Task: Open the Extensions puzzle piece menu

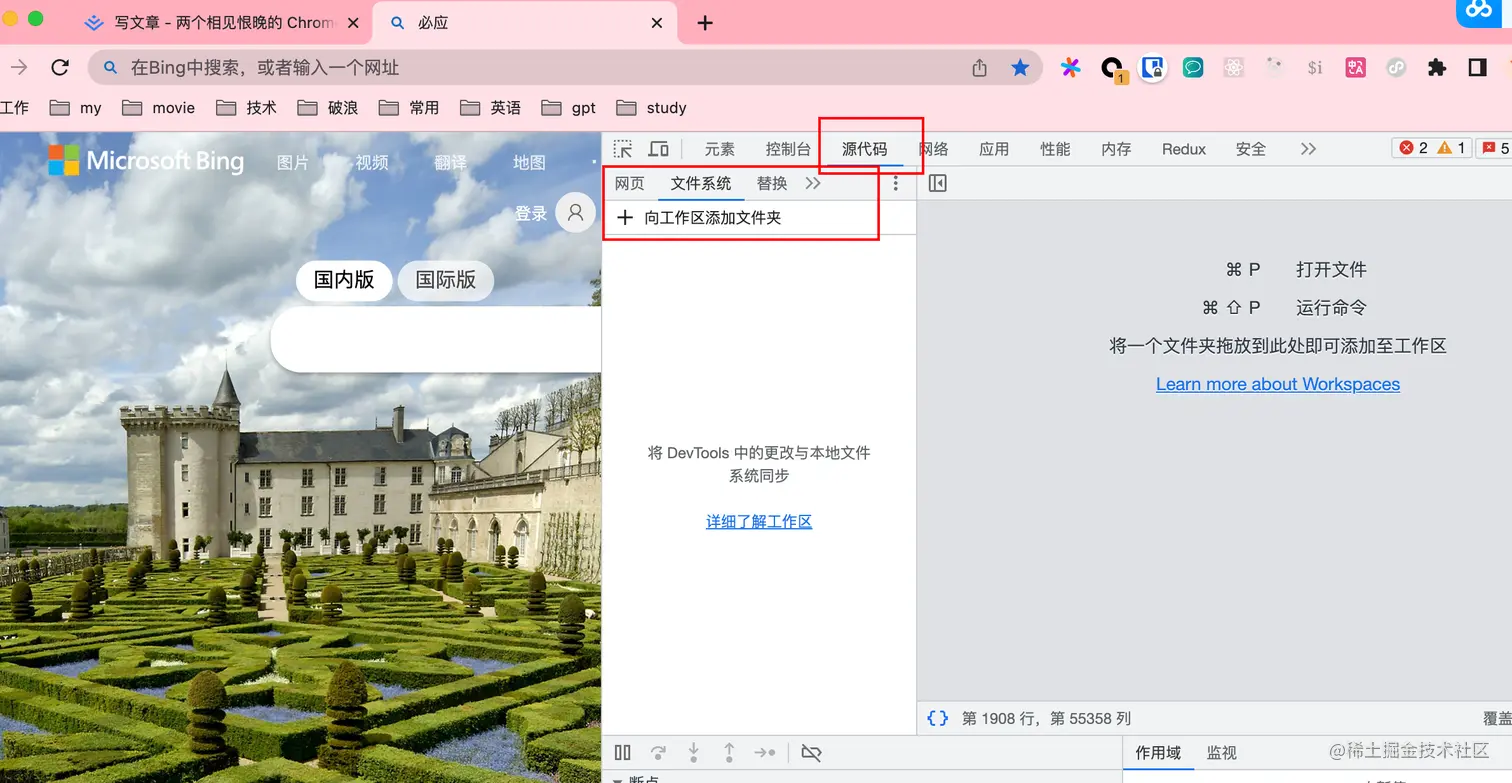Action: coord(1437,67)
